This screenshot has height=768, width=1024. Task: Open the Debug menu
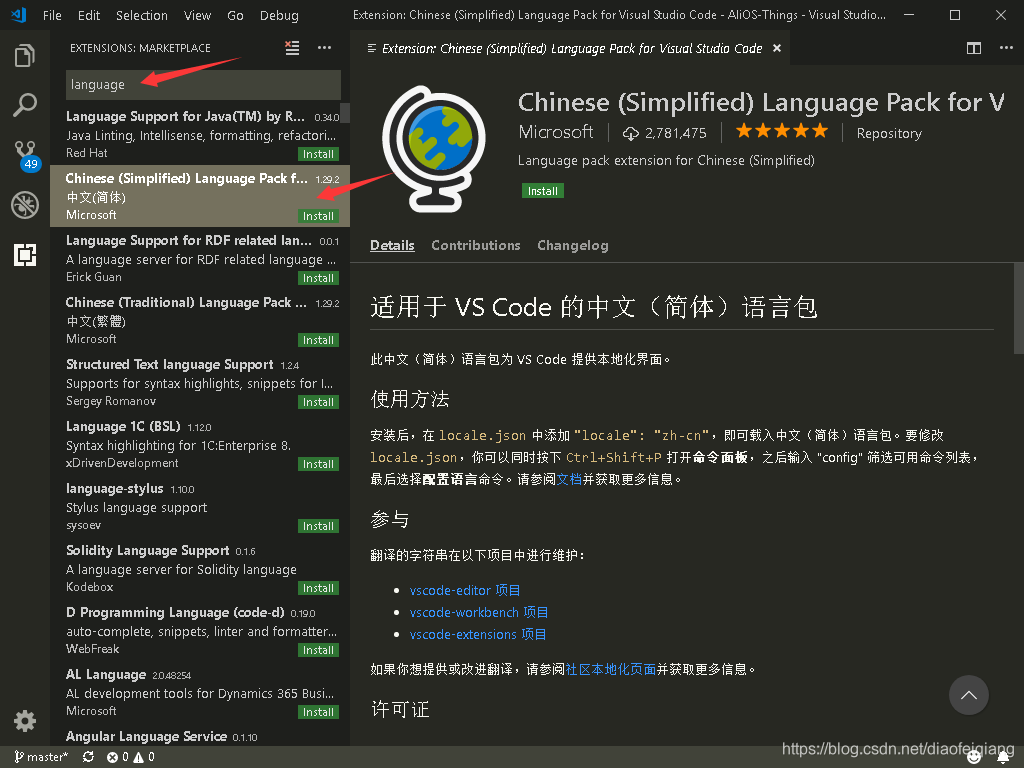coord(279,15)
